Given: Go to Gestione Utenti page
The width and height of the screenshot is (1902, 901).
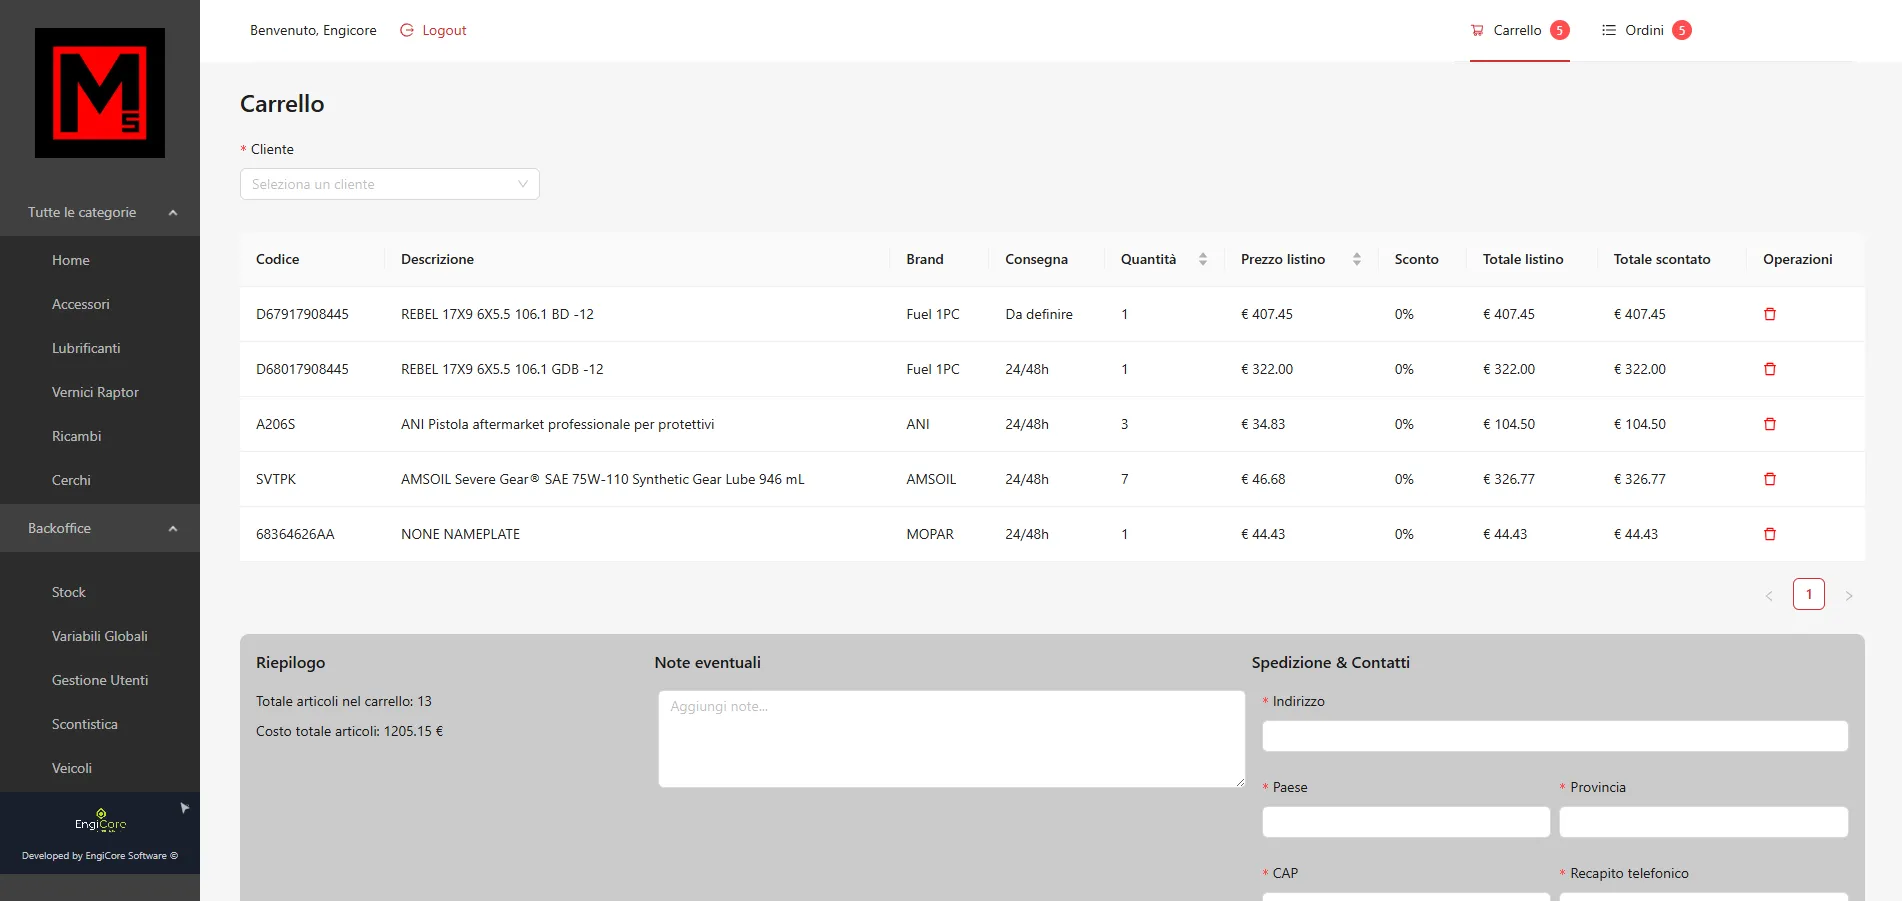Looking at the screenshot, I should [100, 680].
